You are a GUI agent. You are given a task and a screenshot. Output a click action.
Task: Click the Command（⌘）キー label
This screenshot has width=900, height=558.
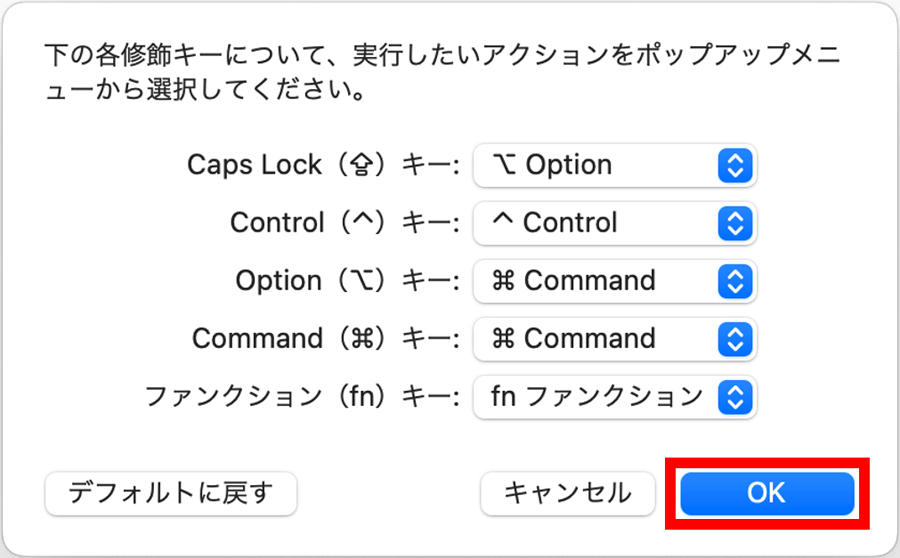[x=325, y=339]
